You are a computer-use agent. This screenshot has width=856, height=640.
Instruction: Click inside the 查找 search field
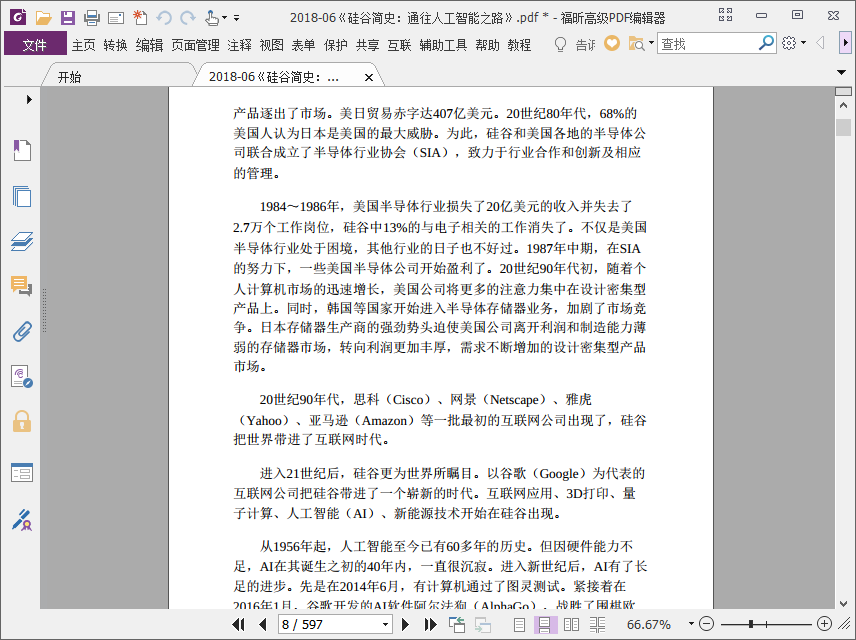(x=708, y=43)
